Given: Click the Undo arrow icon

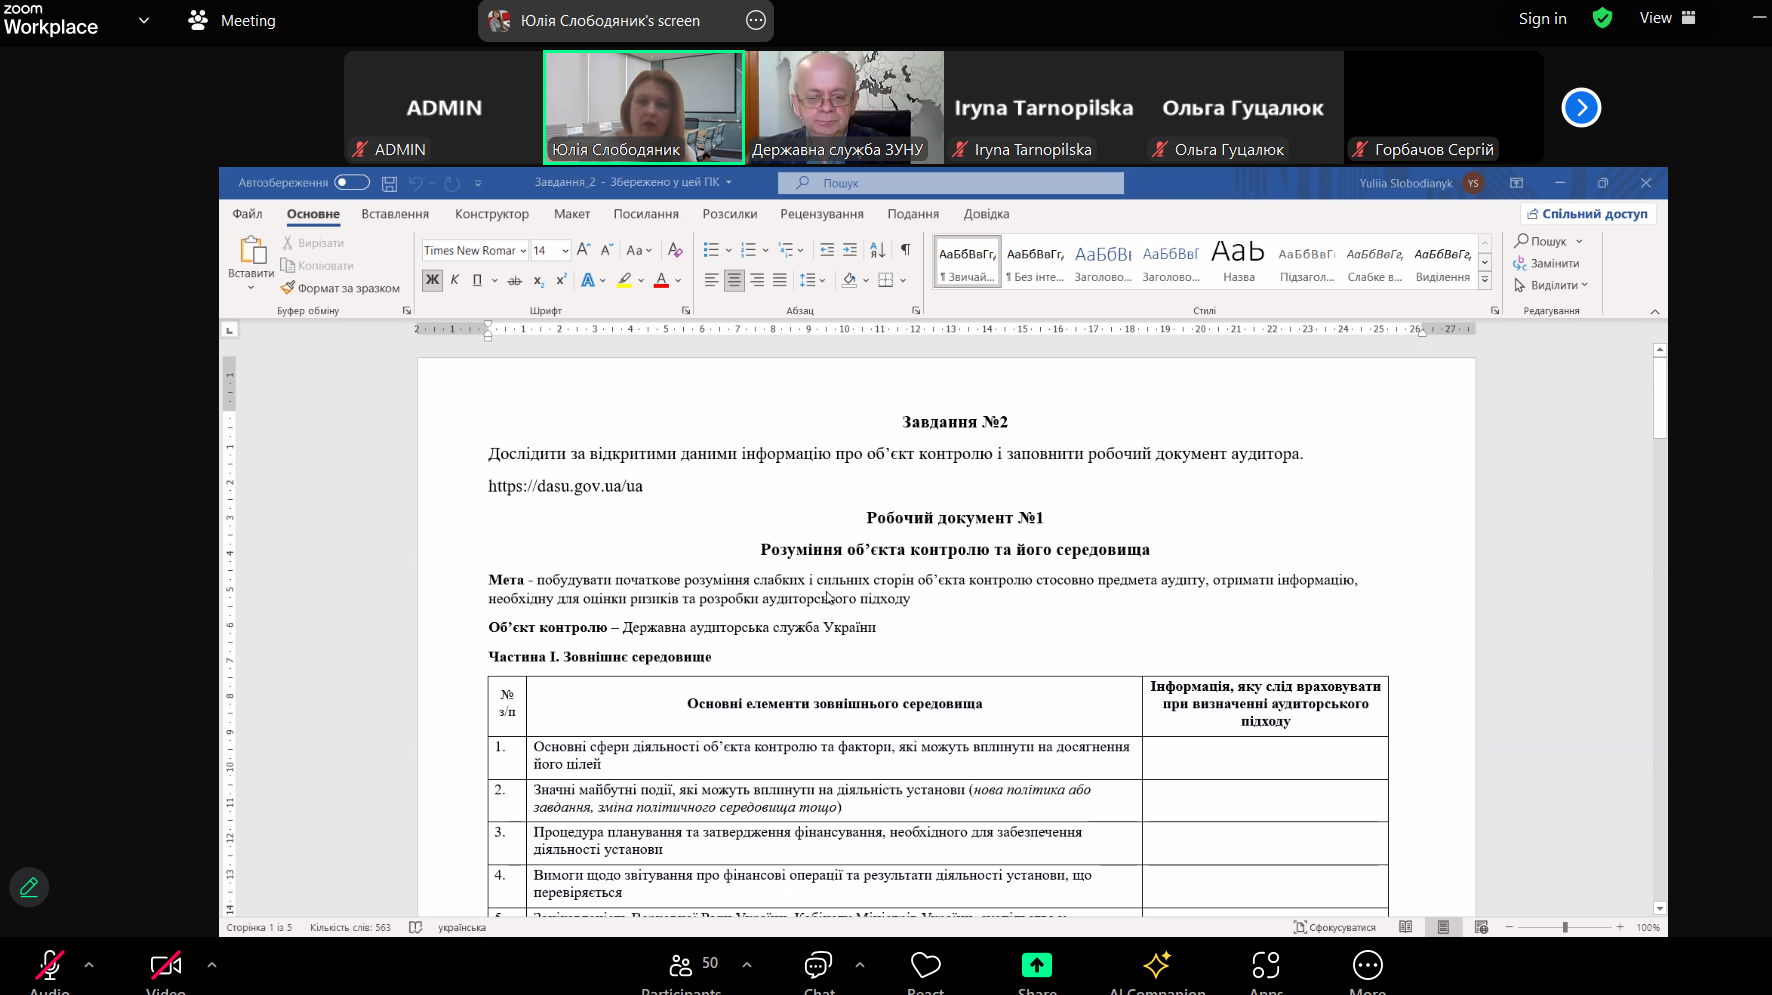Looking at the screenshot, I should point(416,183).
